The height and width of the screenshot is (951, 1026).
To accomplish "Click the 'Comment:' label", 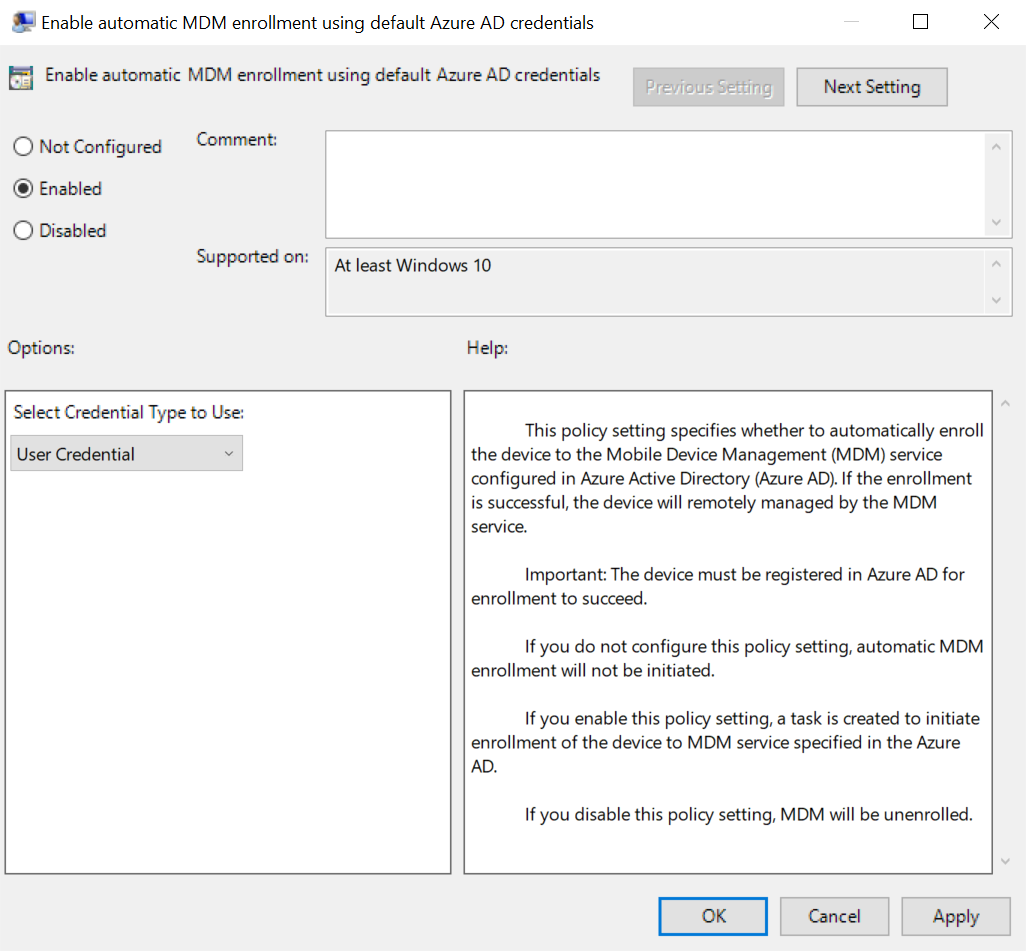I will (237, 139).
